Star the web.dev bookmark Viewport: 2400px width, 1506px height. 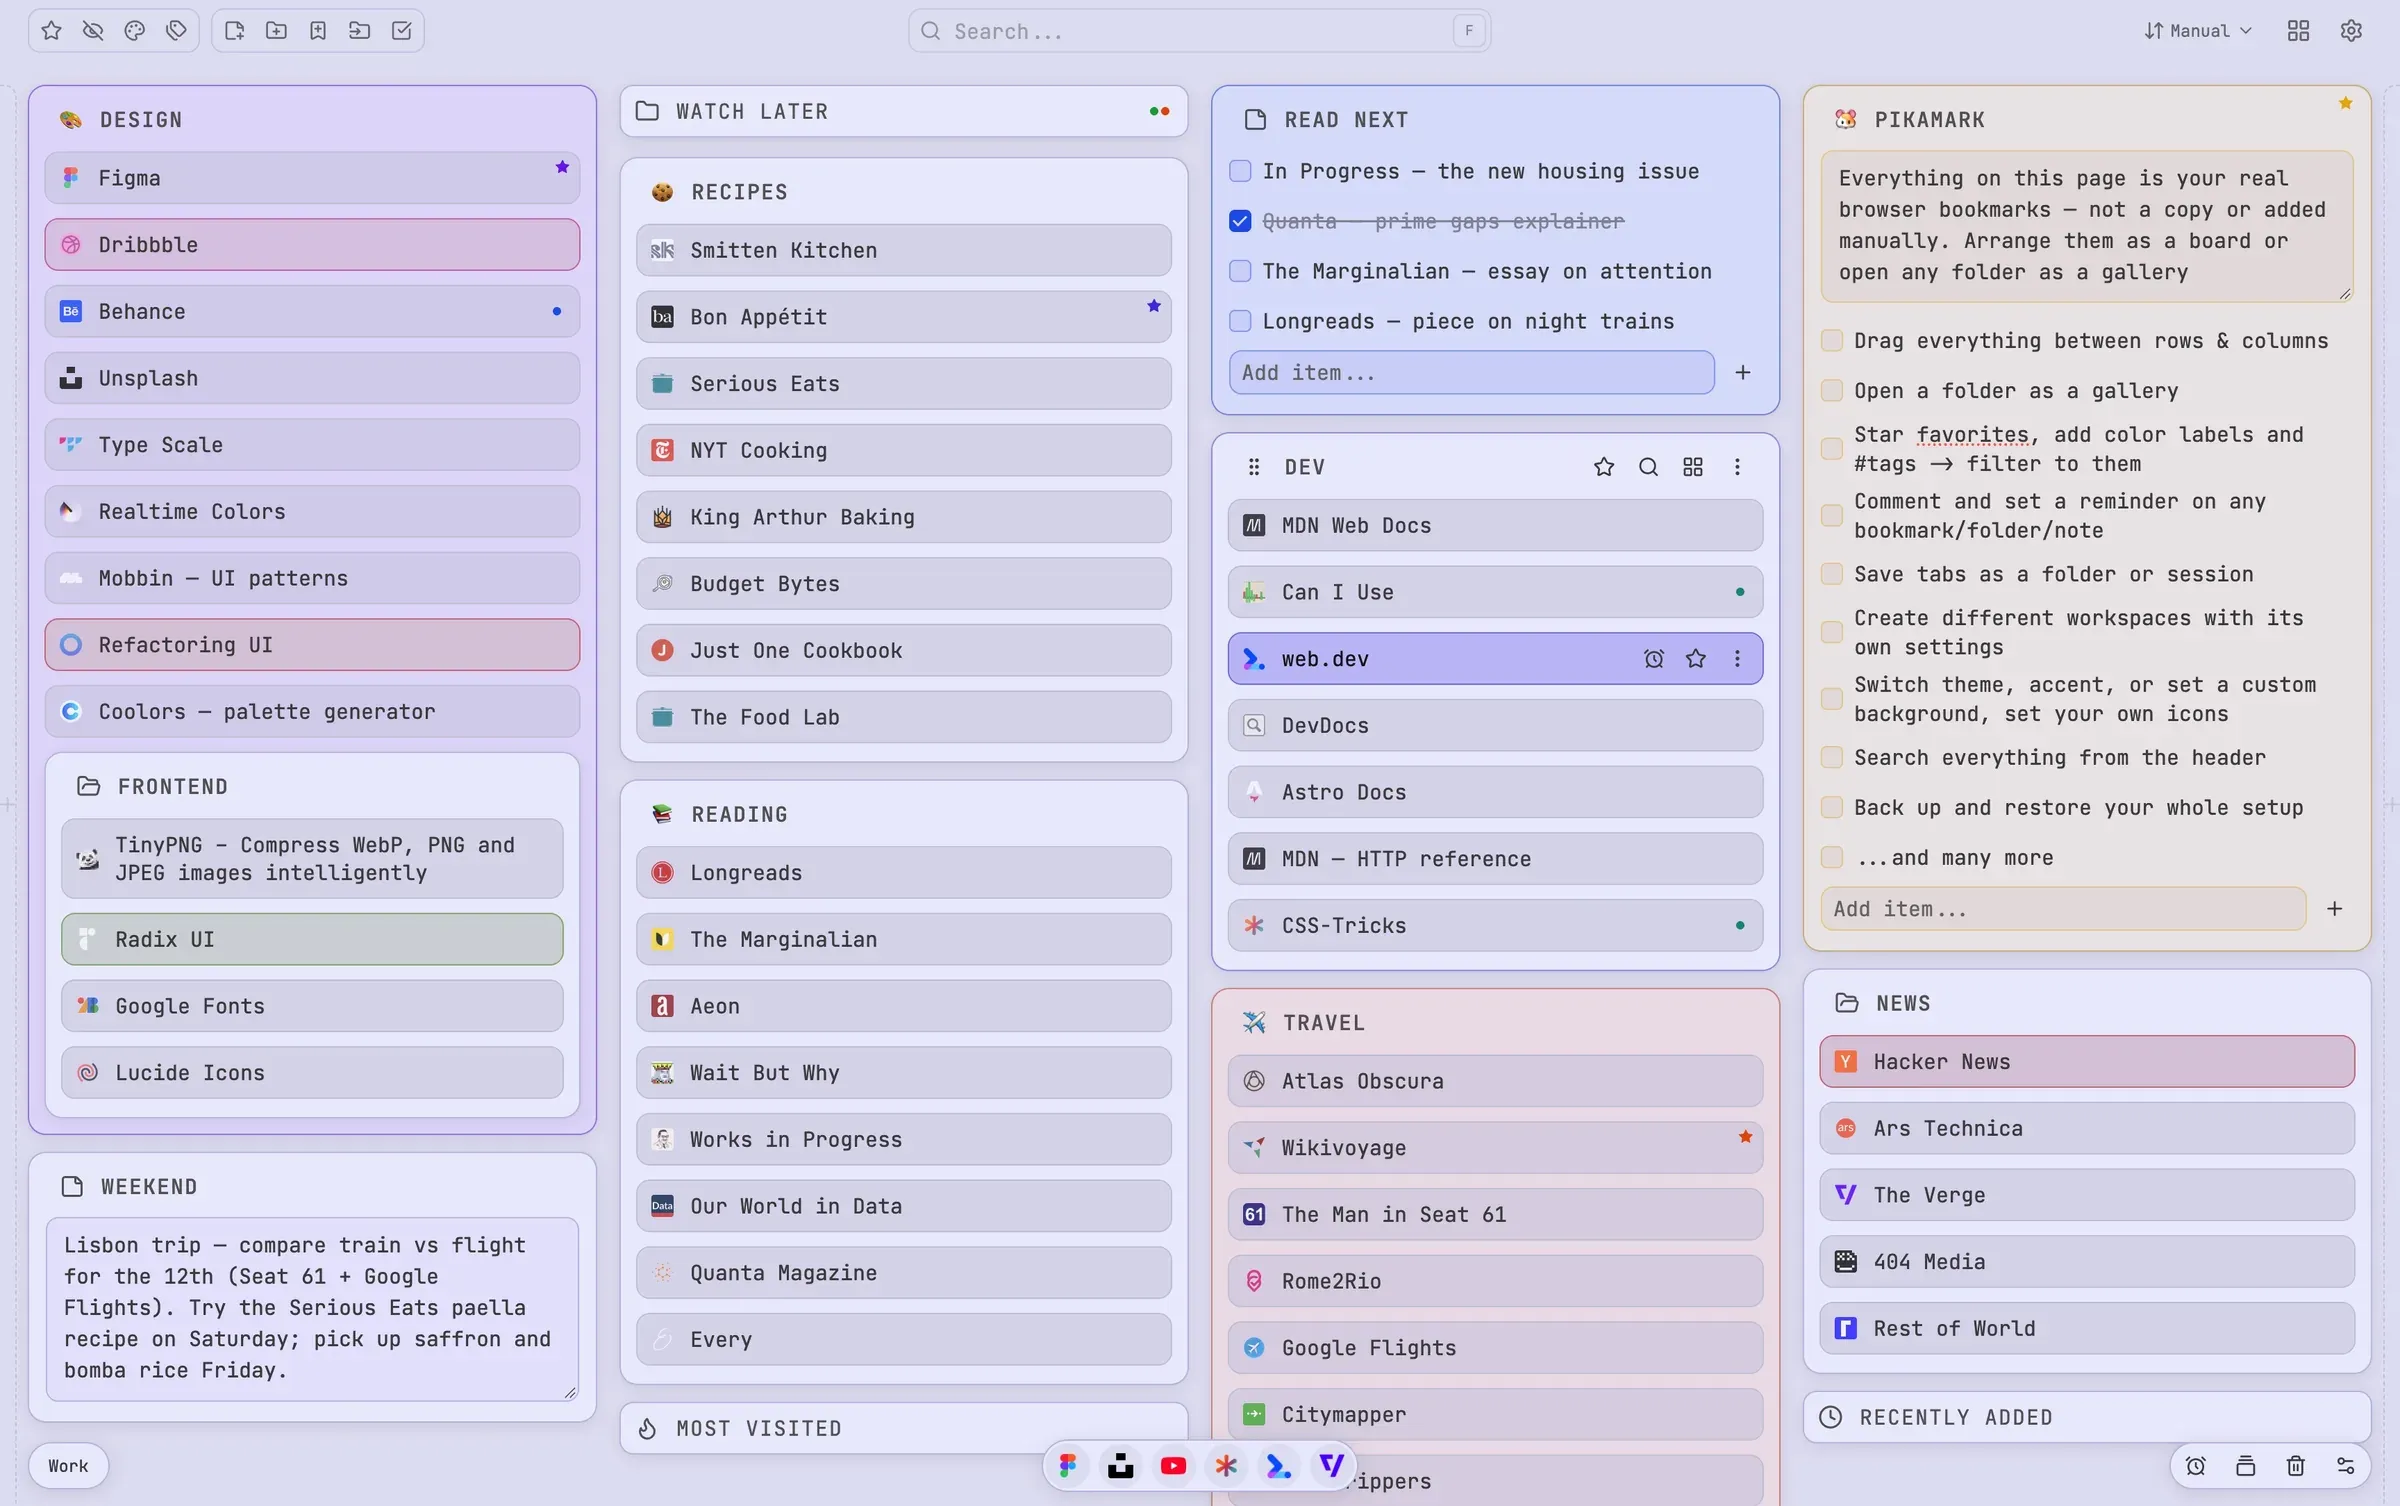tap(1696, 659)
